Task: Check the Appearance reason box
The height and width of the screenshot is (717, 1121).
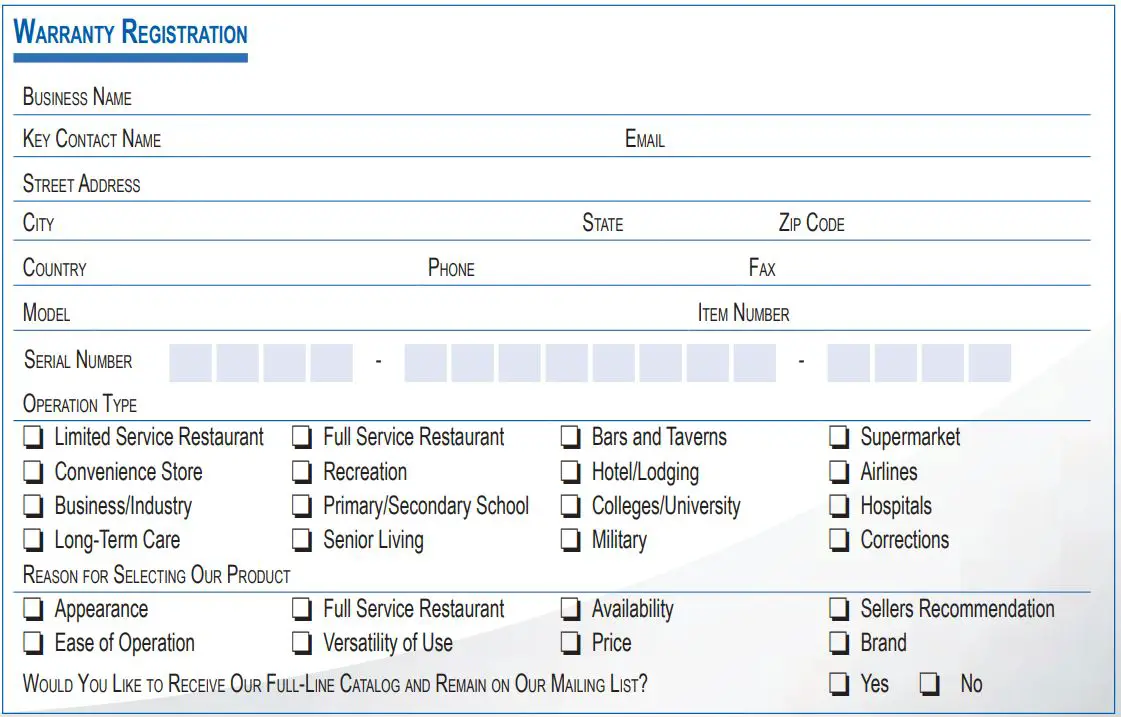Action: (34, 609)
